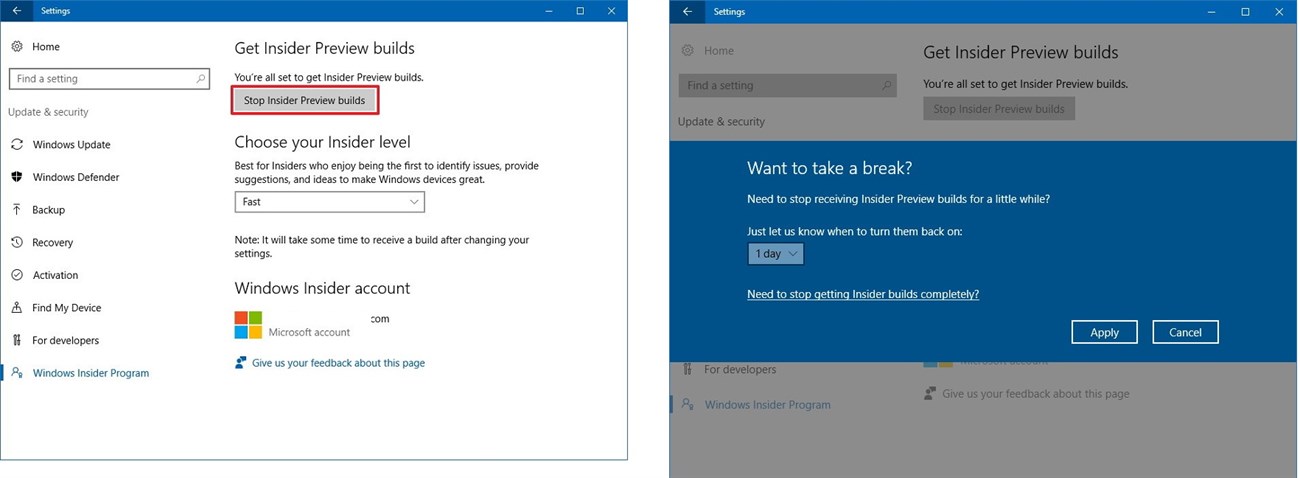Click the search magnifier icon in left window
Screen dimensions: 1300x478
click(201, 79)
